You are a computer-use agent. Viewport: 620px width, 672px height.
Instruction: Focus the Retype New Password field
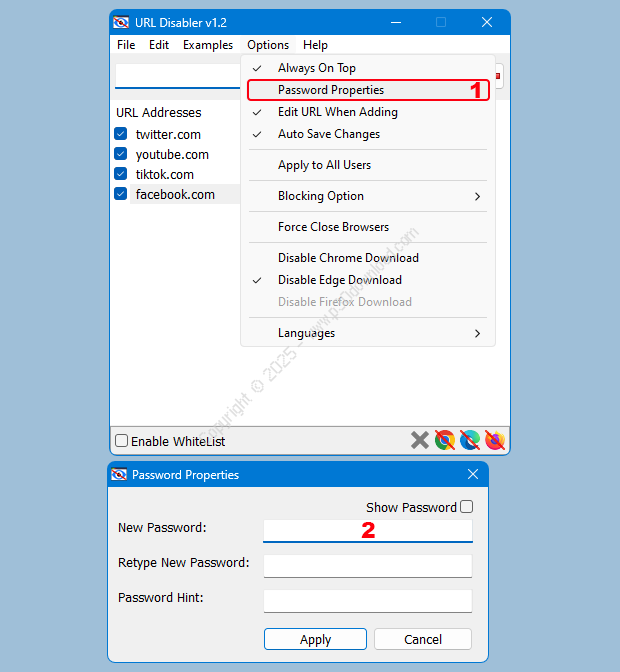tap(367, 566)
